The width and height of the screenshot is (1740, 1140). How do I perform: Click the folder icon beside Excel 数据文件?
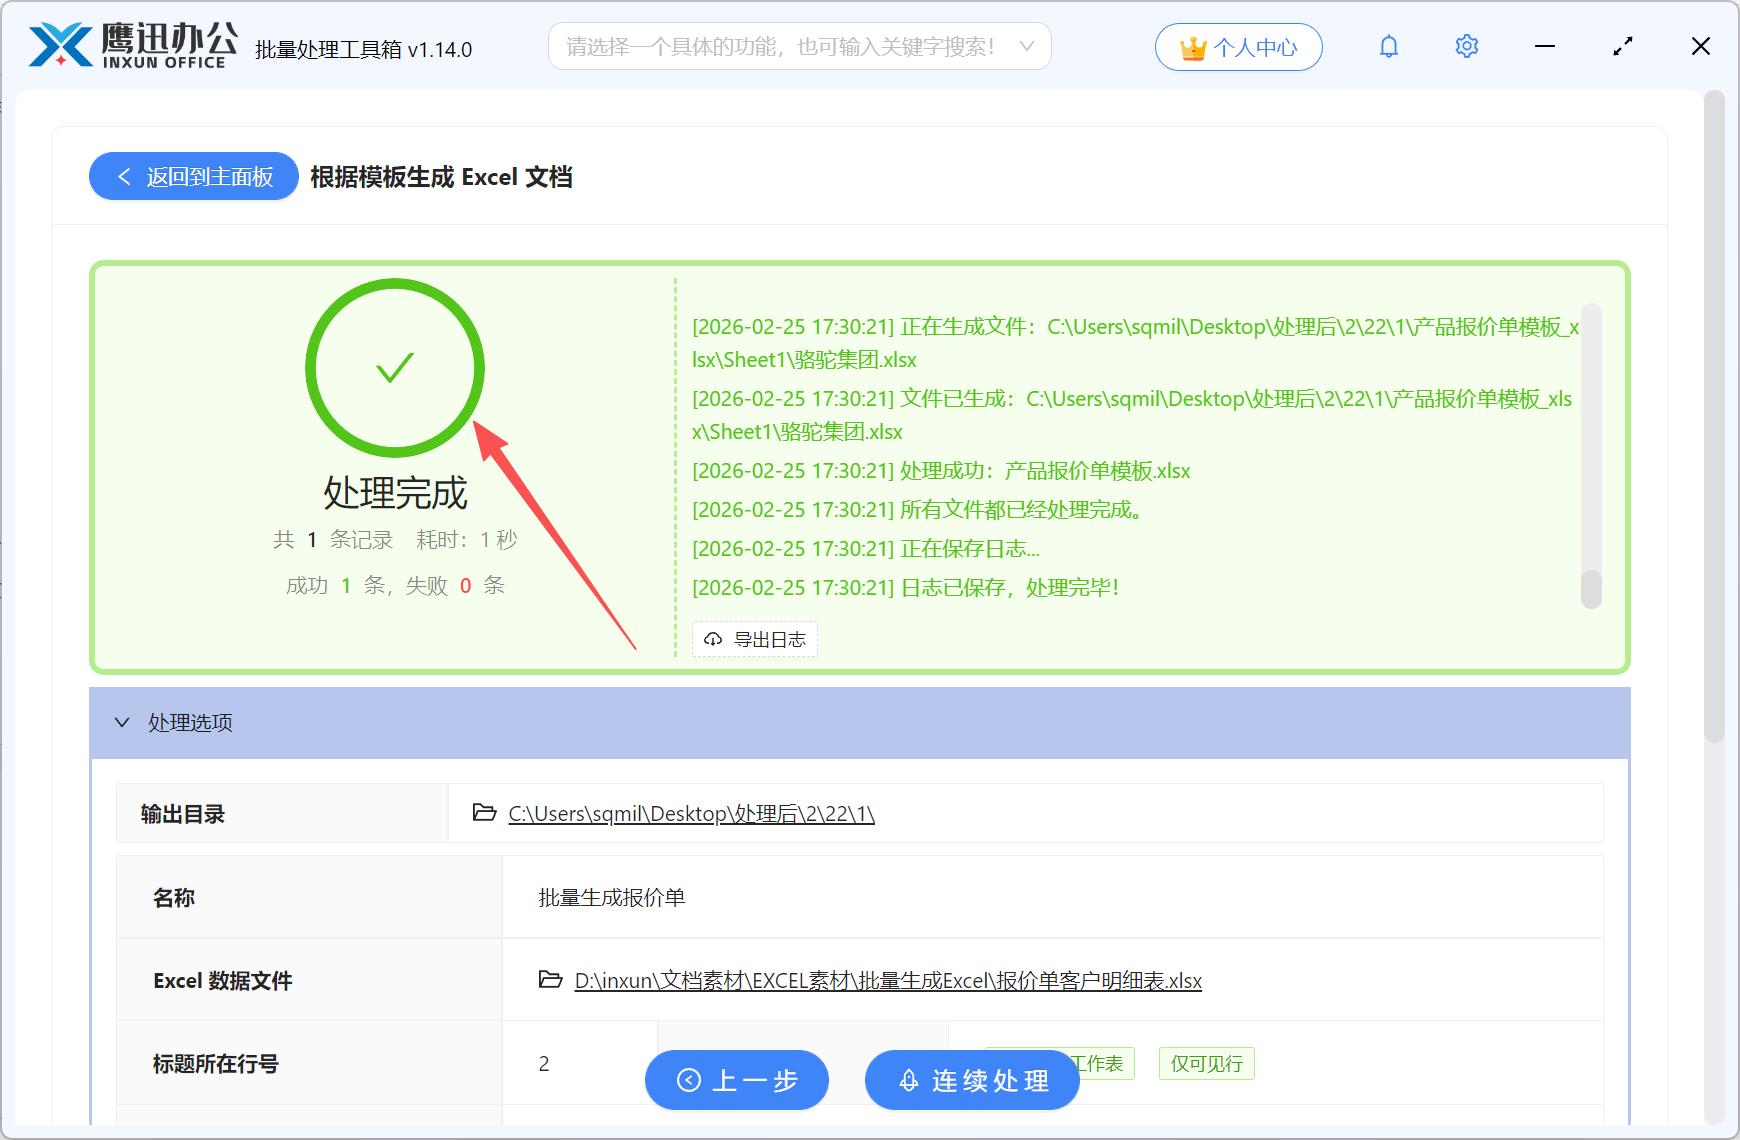(x=549, y=981)
